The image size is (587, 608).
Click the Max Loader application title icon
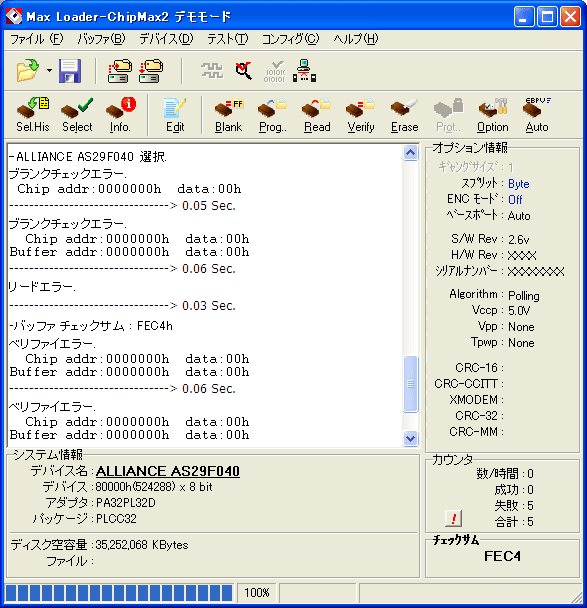(14, 17)
